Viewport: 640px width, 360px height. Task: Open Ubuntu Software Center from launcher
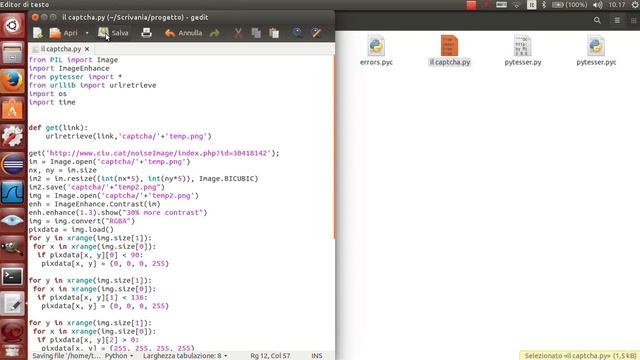12,109
